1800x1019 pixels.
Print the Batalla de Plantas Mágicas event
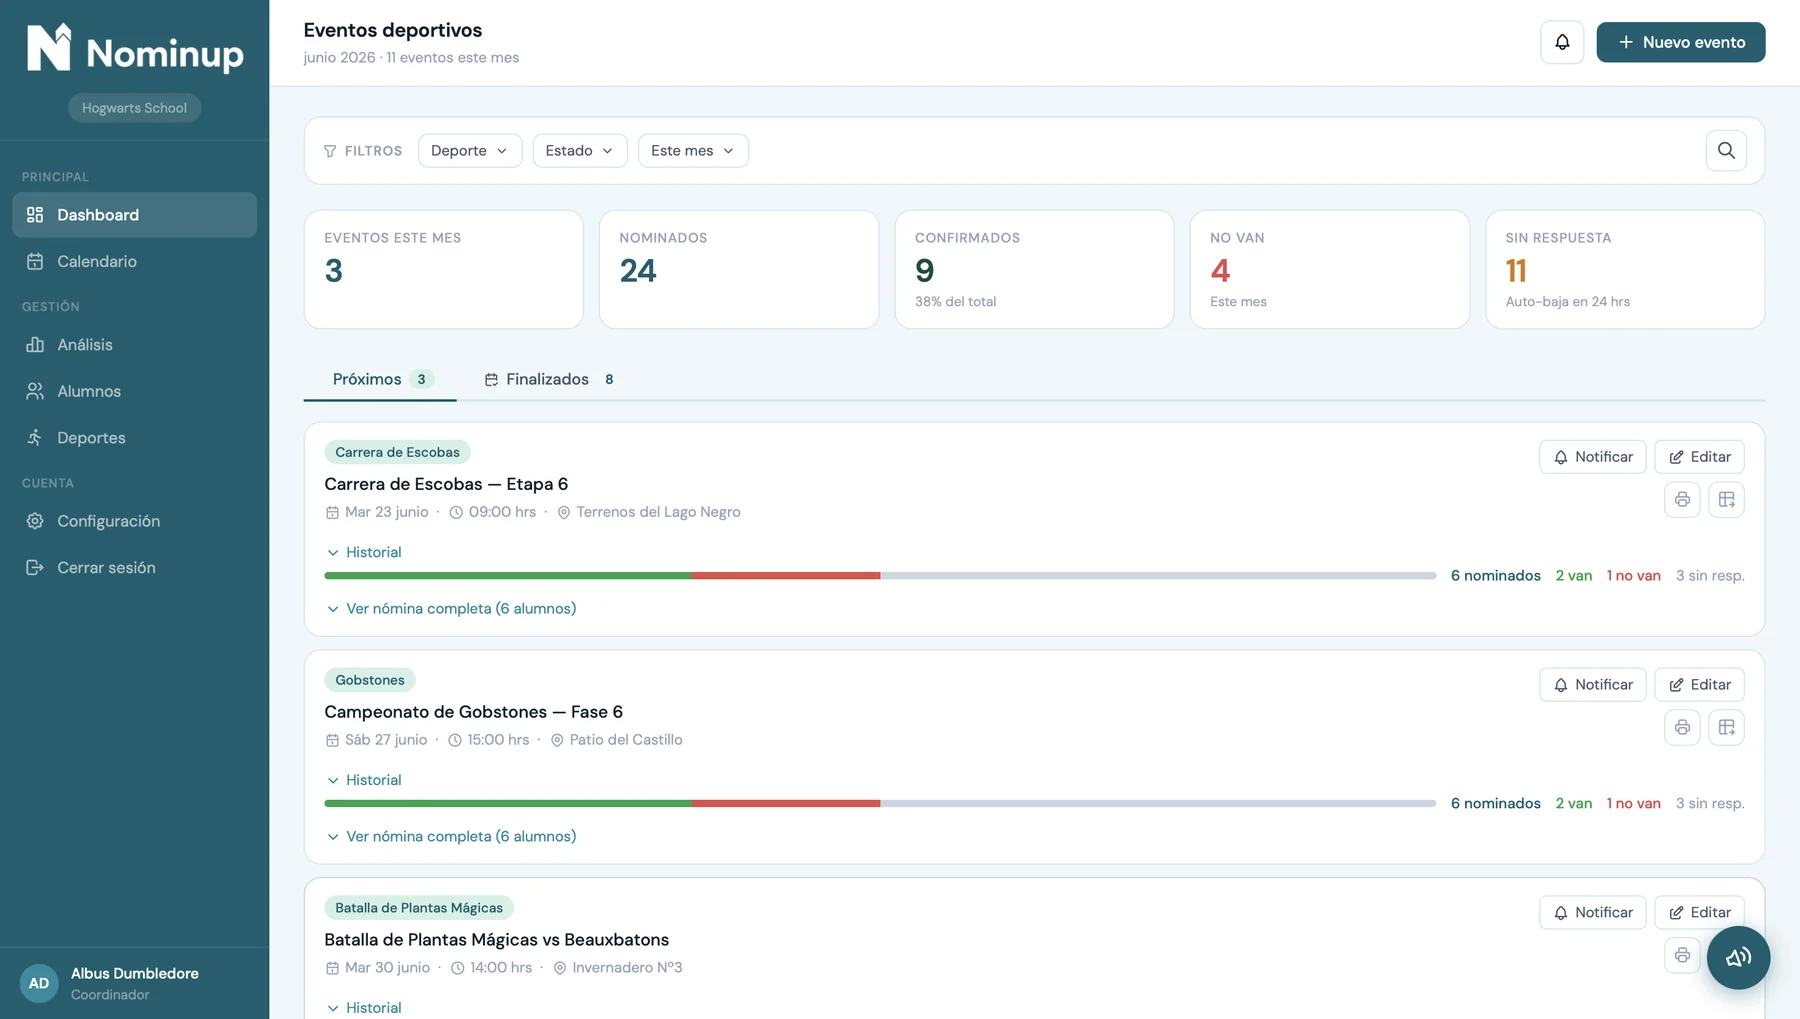(x=1682, y=956)
